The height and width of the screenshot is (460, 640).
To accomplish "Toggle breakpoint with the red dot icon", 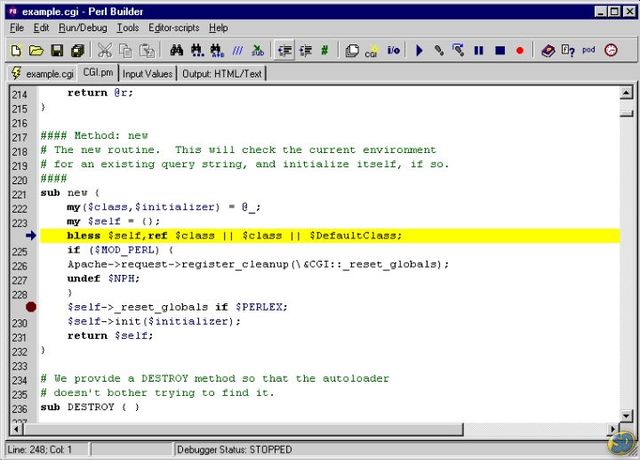I will (520, 51).
